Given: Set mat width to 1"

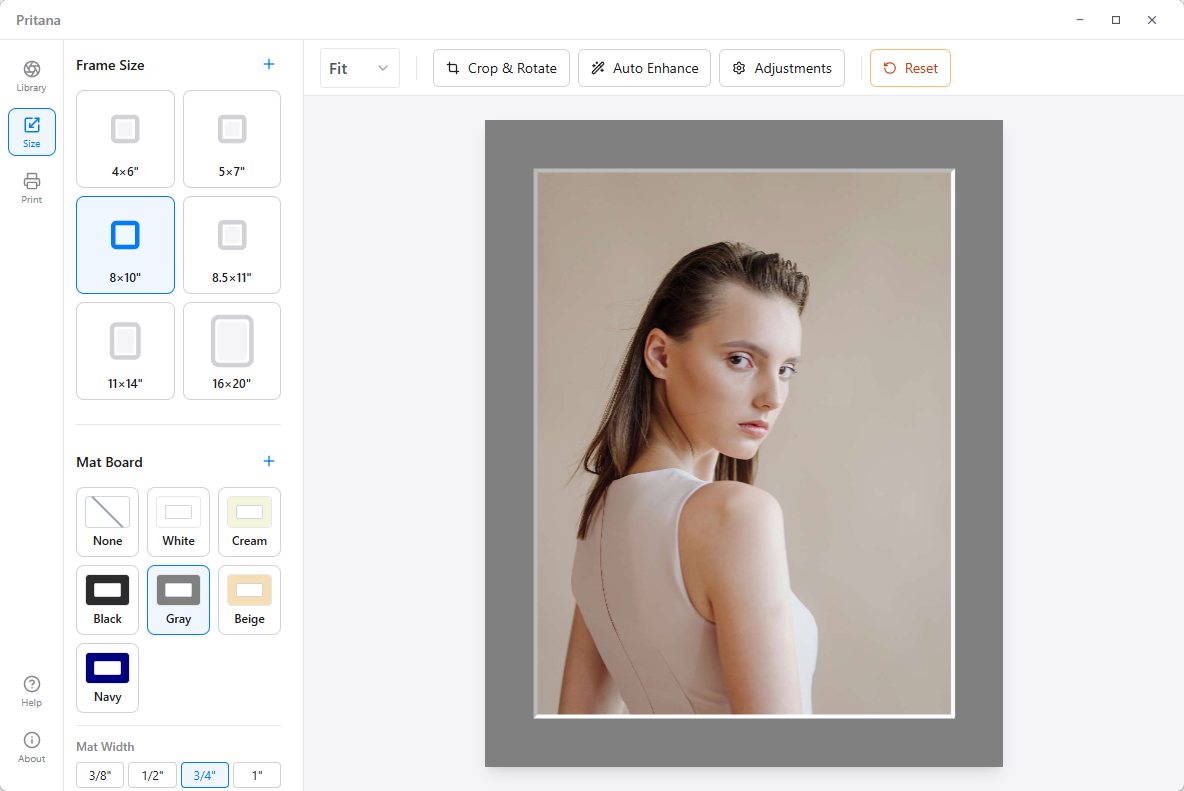Looking at the screenshot, I should pyautogui.click(x=257, y=775).
